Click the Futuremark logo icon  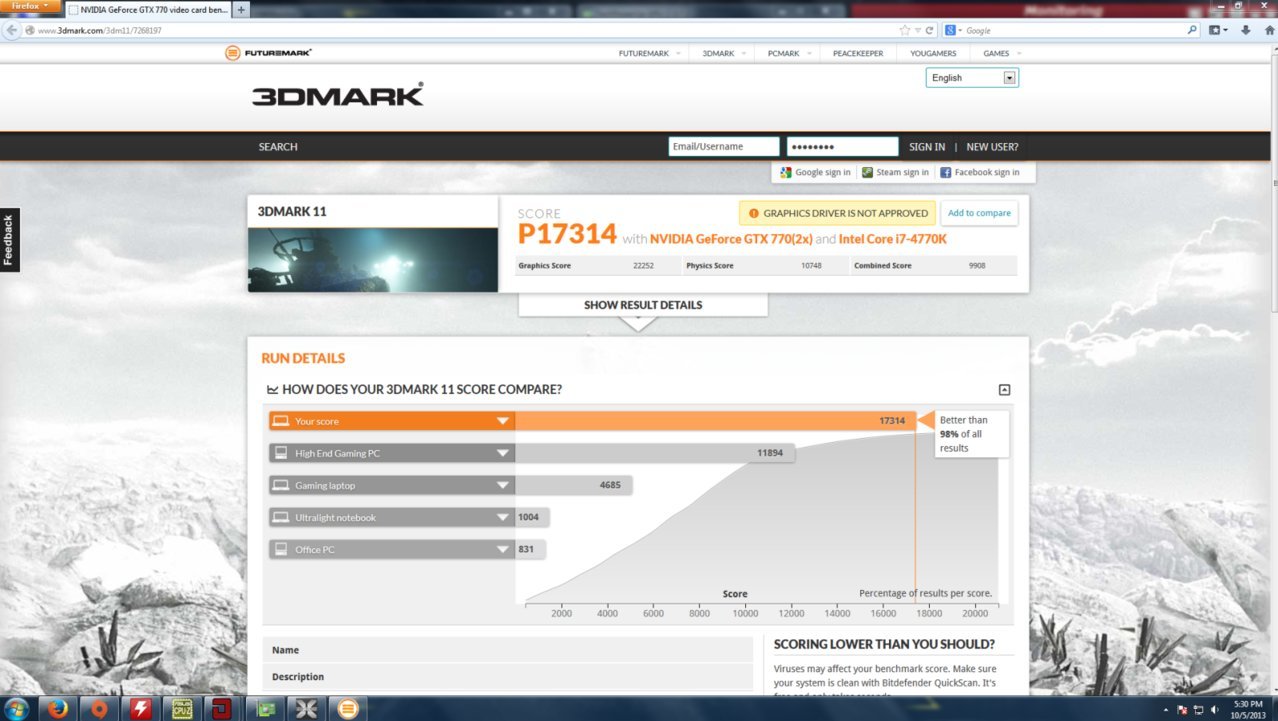coord(232,53)
